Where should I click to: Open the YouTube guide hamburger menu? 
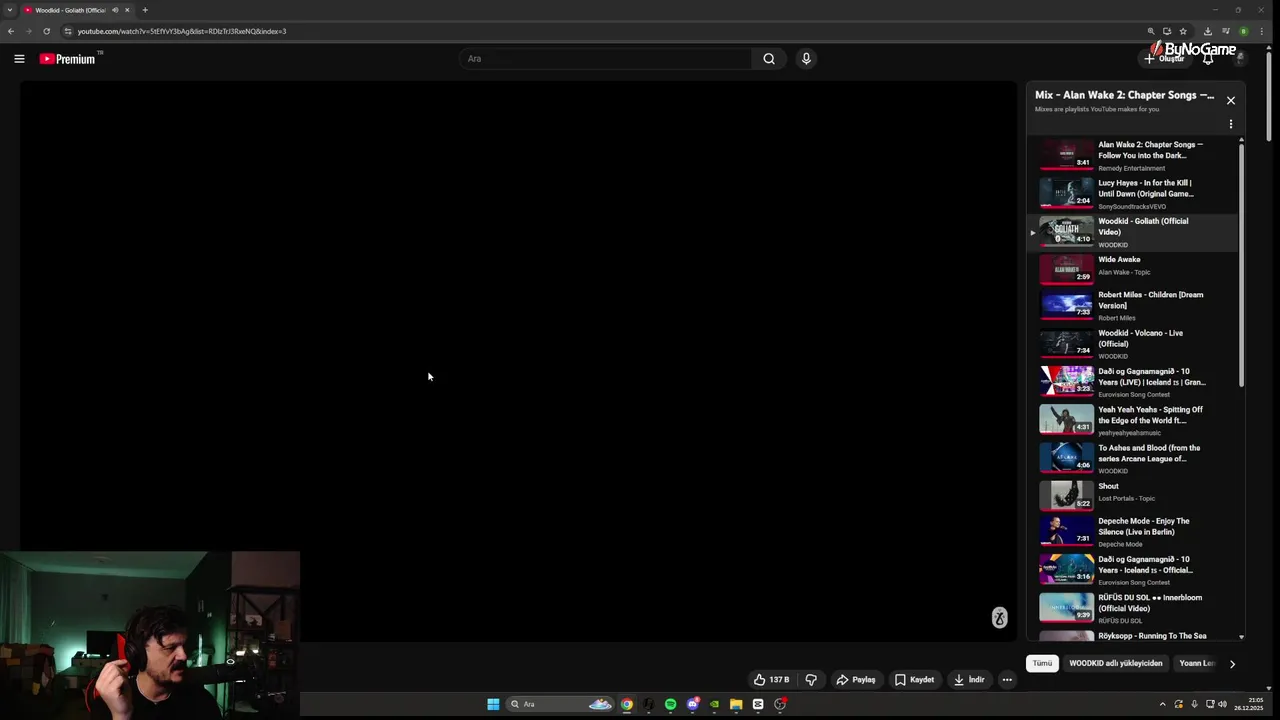[x=19, y=59]
